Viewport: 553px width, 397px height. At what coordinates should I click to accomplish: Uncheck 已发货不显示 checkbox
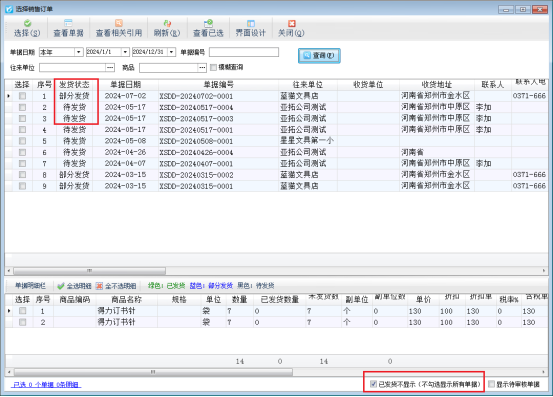pyautogui.click(x=373, y=384)
